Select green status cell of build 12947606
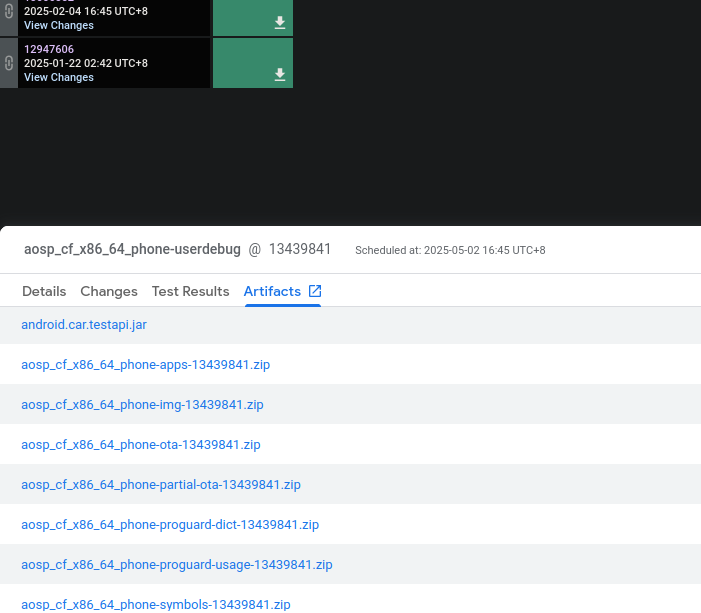 pos(253,63)
